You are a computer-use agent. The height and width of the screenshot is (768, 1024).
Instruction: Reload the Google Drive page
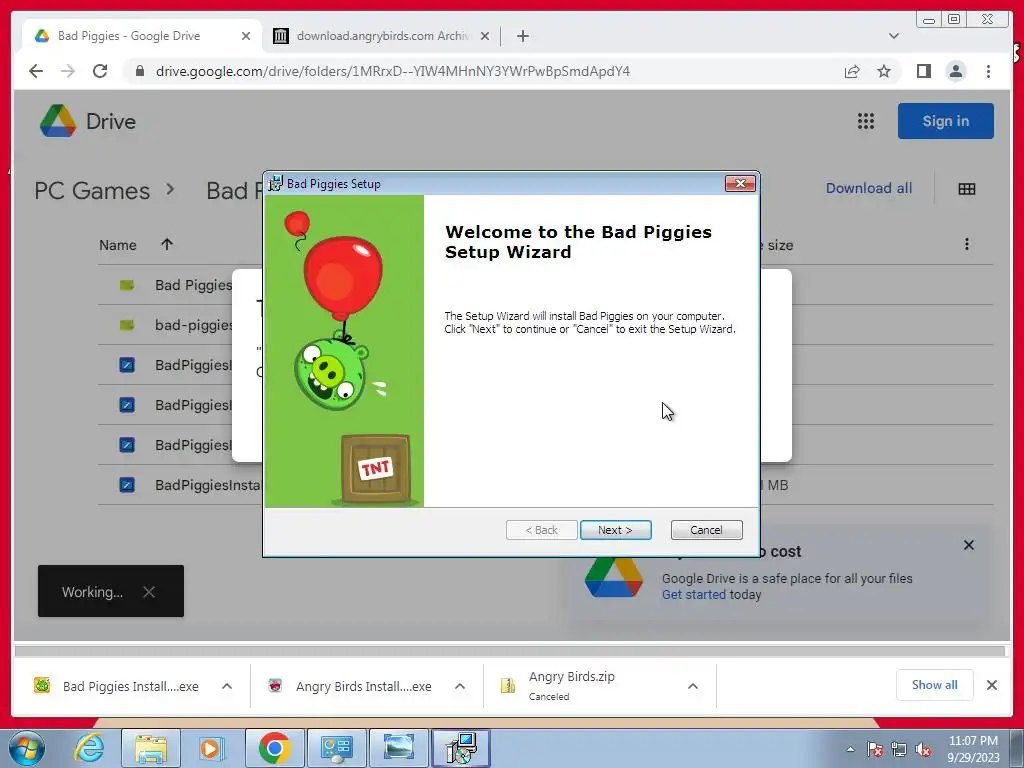pos(100,71)
